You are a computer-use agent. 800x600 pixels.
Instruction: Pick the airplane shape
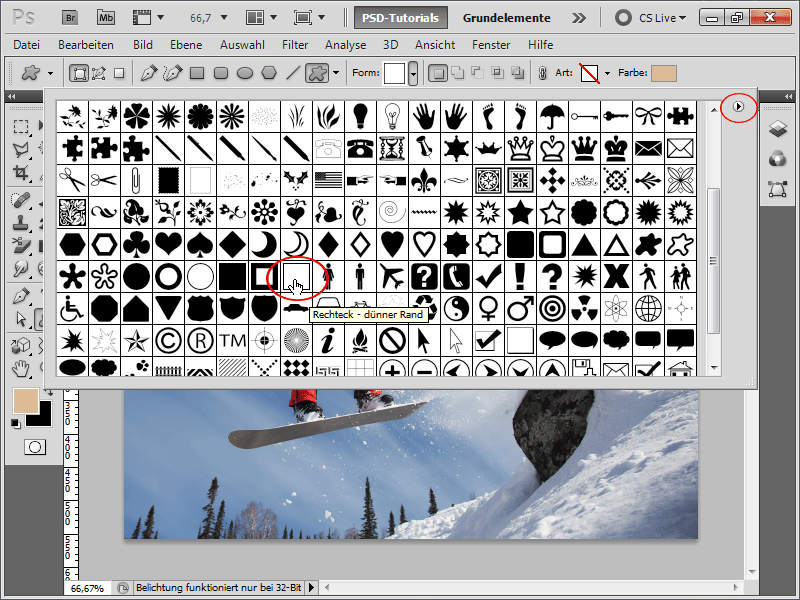[392, 277]
